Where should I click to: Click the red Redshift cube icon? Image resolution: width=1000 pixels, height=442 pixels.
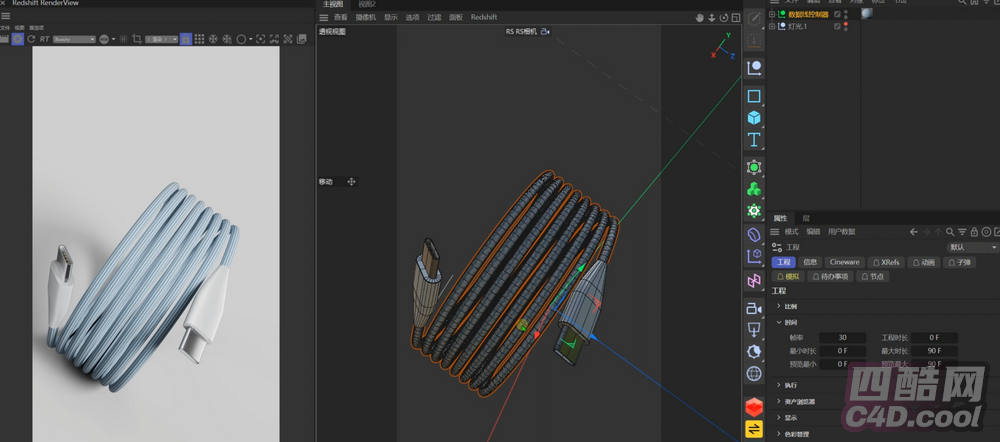point(754,406)
